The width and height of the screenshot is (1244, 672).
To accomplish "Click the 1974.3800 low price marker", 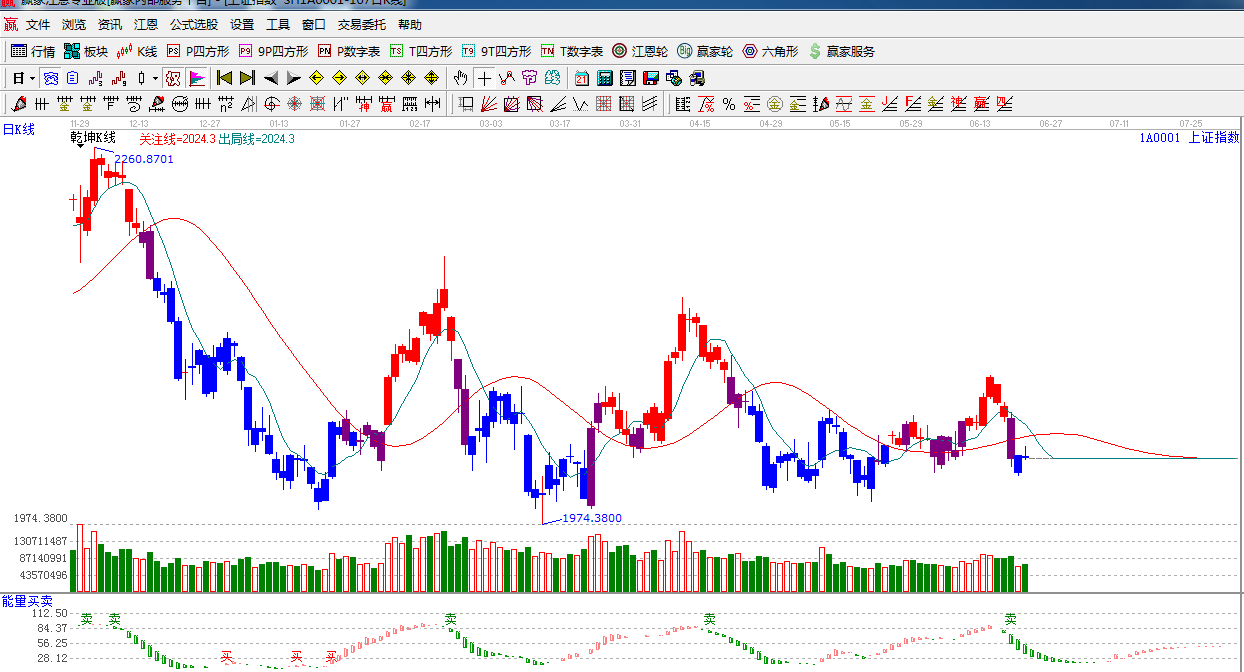I will [591, 518].
